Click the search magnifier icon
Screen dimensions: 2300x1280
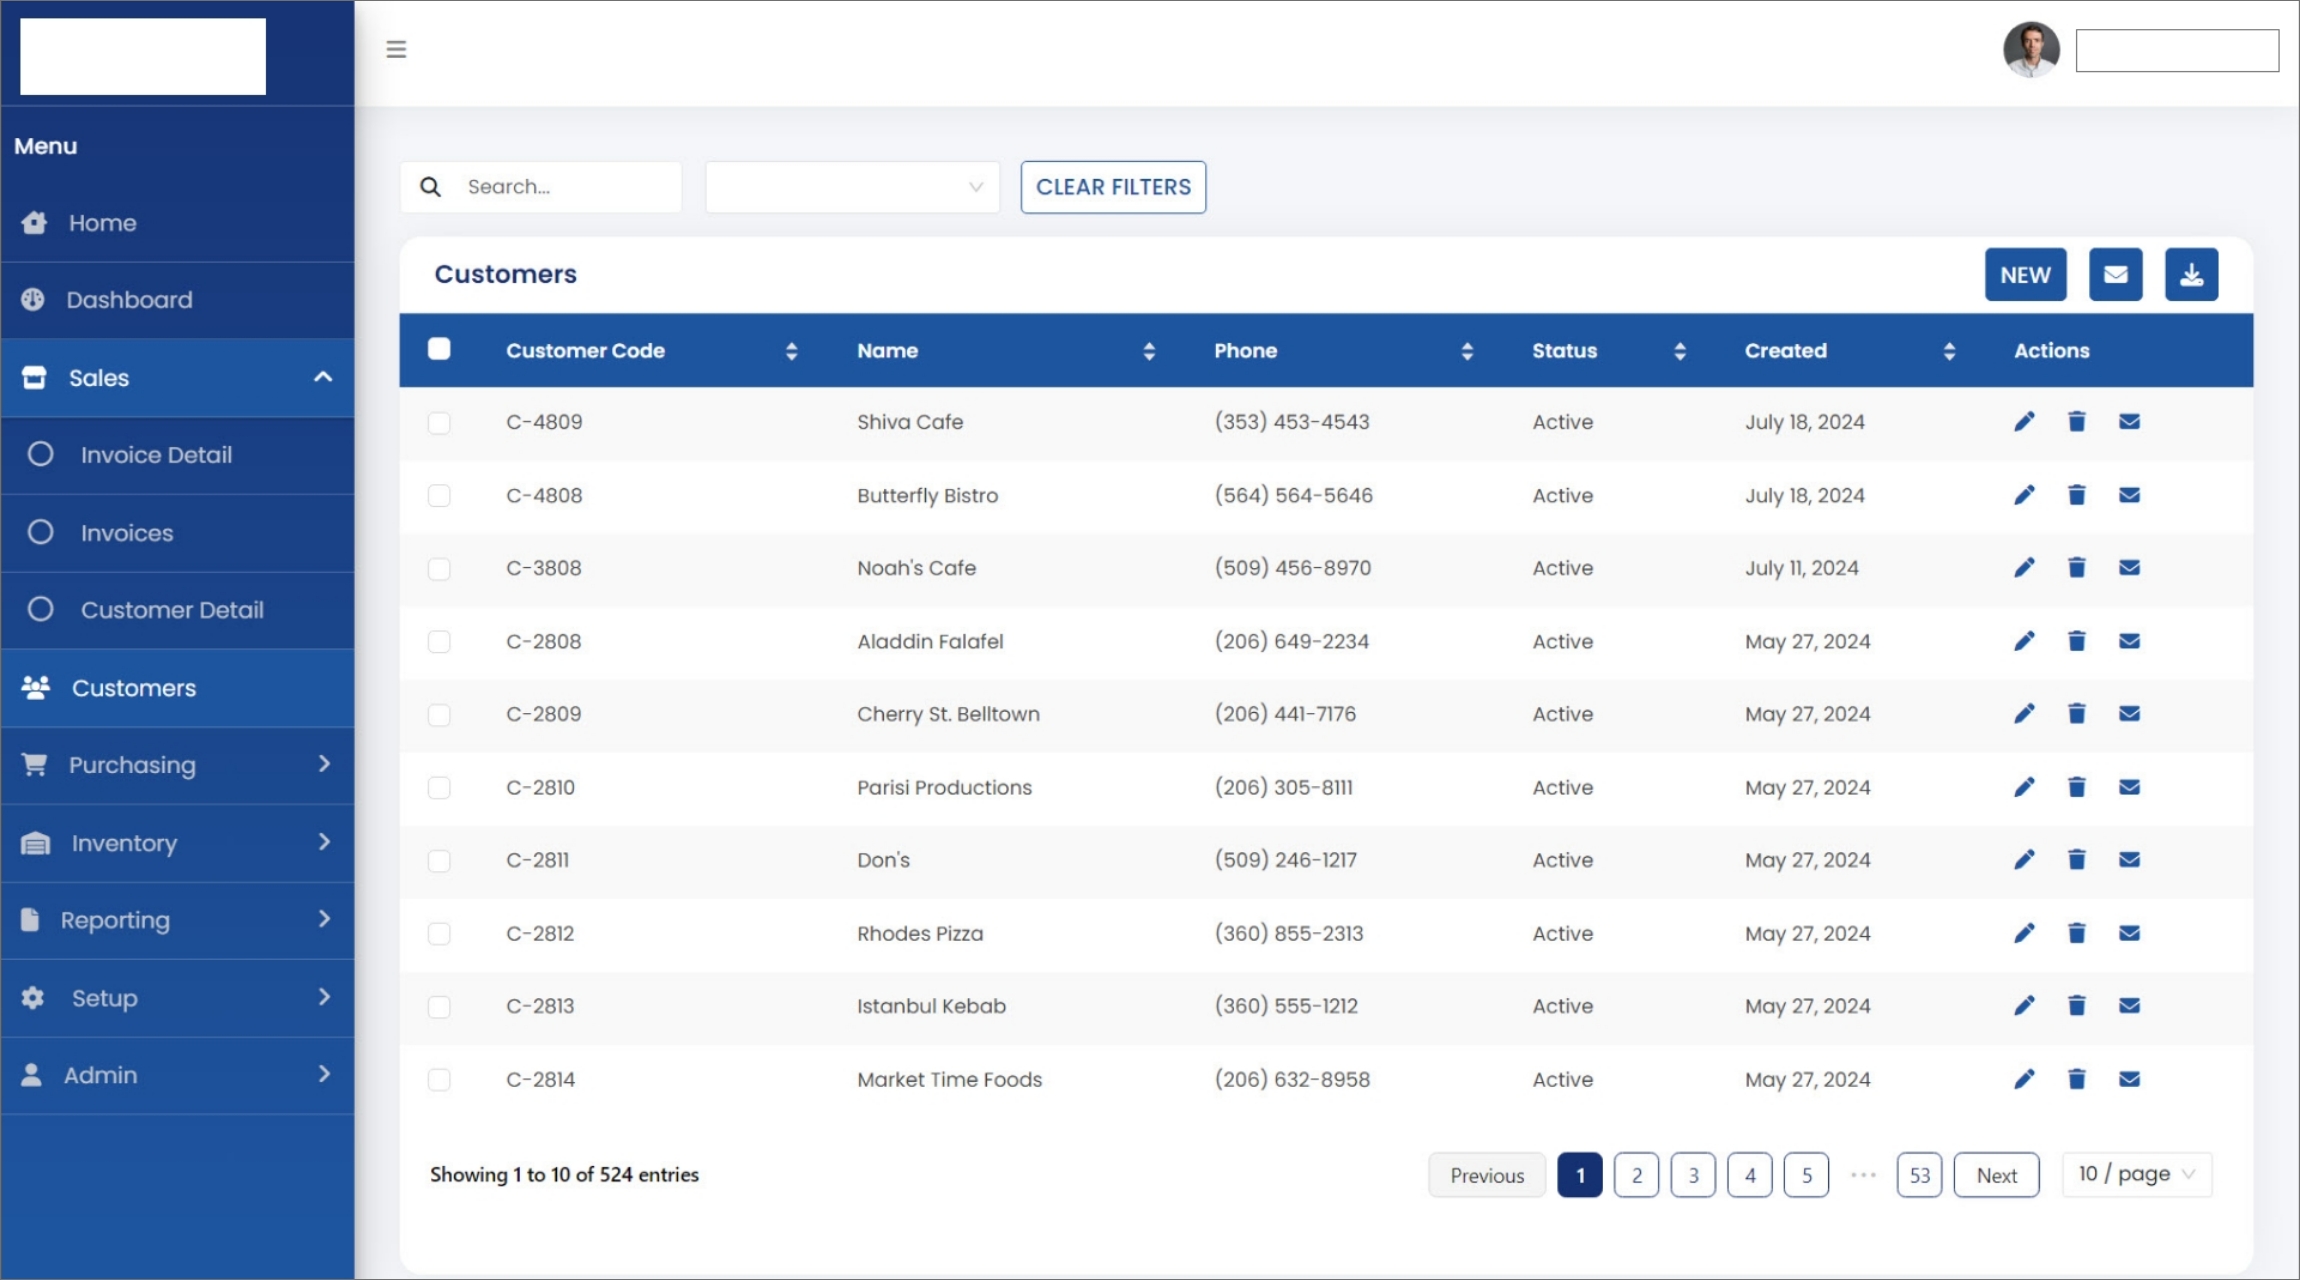[x=430, y=187]
